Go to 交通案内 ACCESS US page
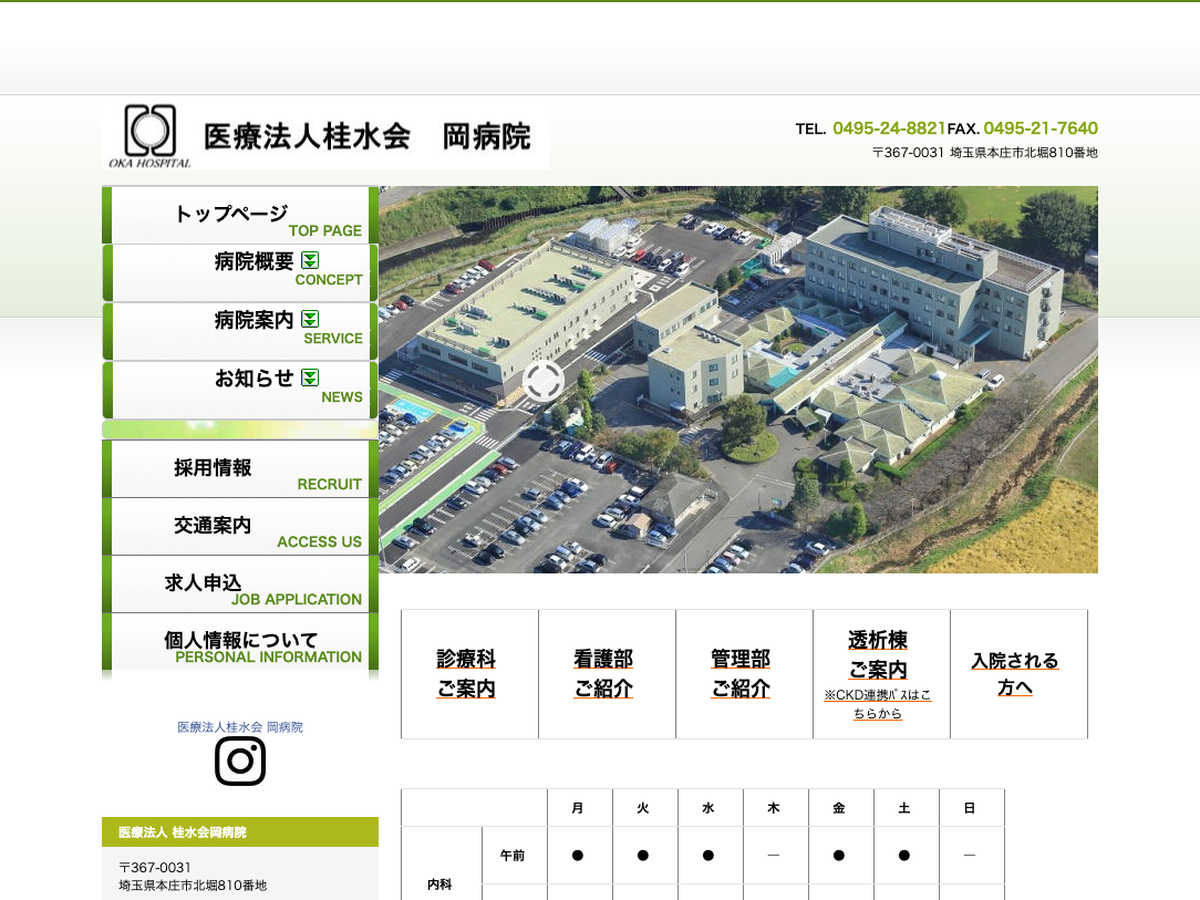The image size is (1200, 900). (x=240, y=527)
